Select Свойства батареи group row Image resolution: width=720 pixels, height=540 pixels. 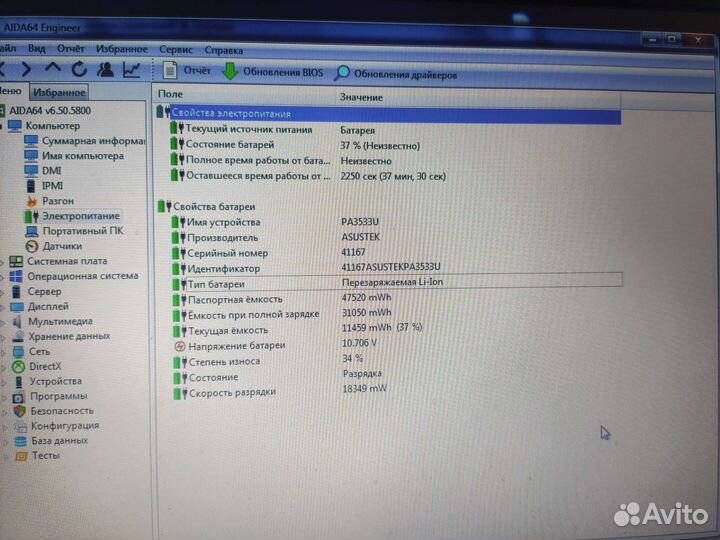388,207
